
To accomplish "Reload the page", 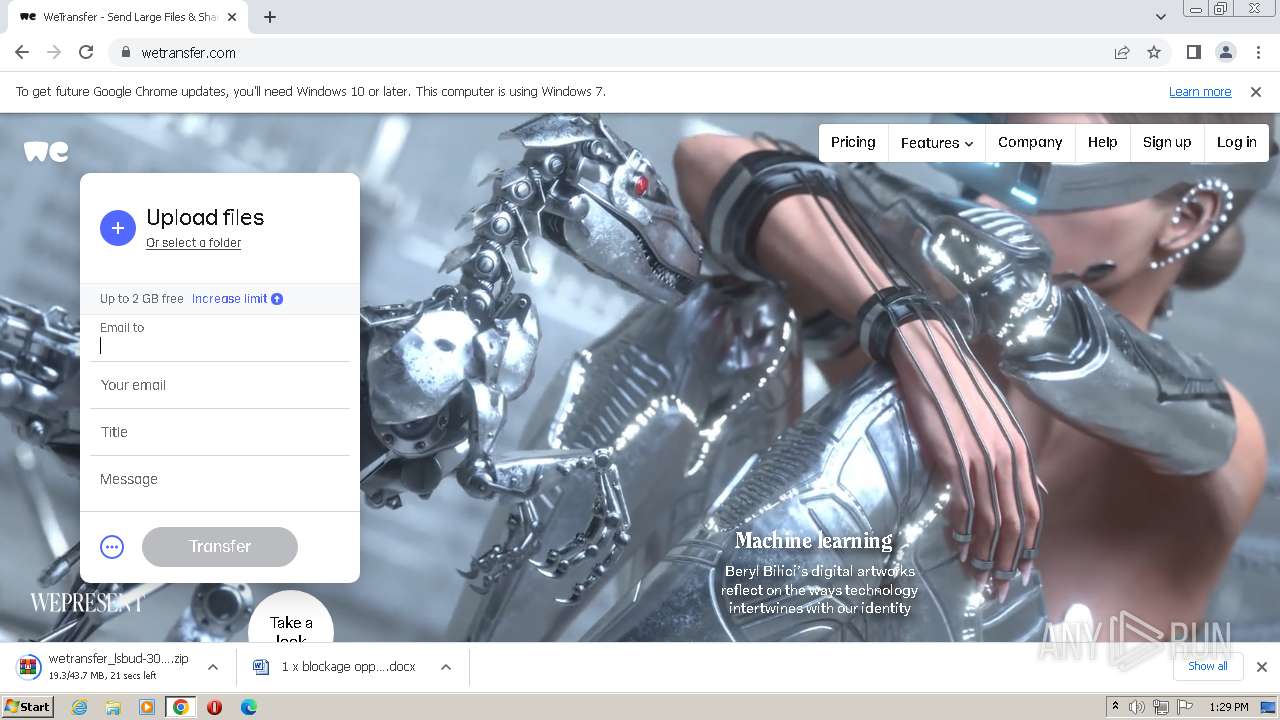I will (86, 52).
